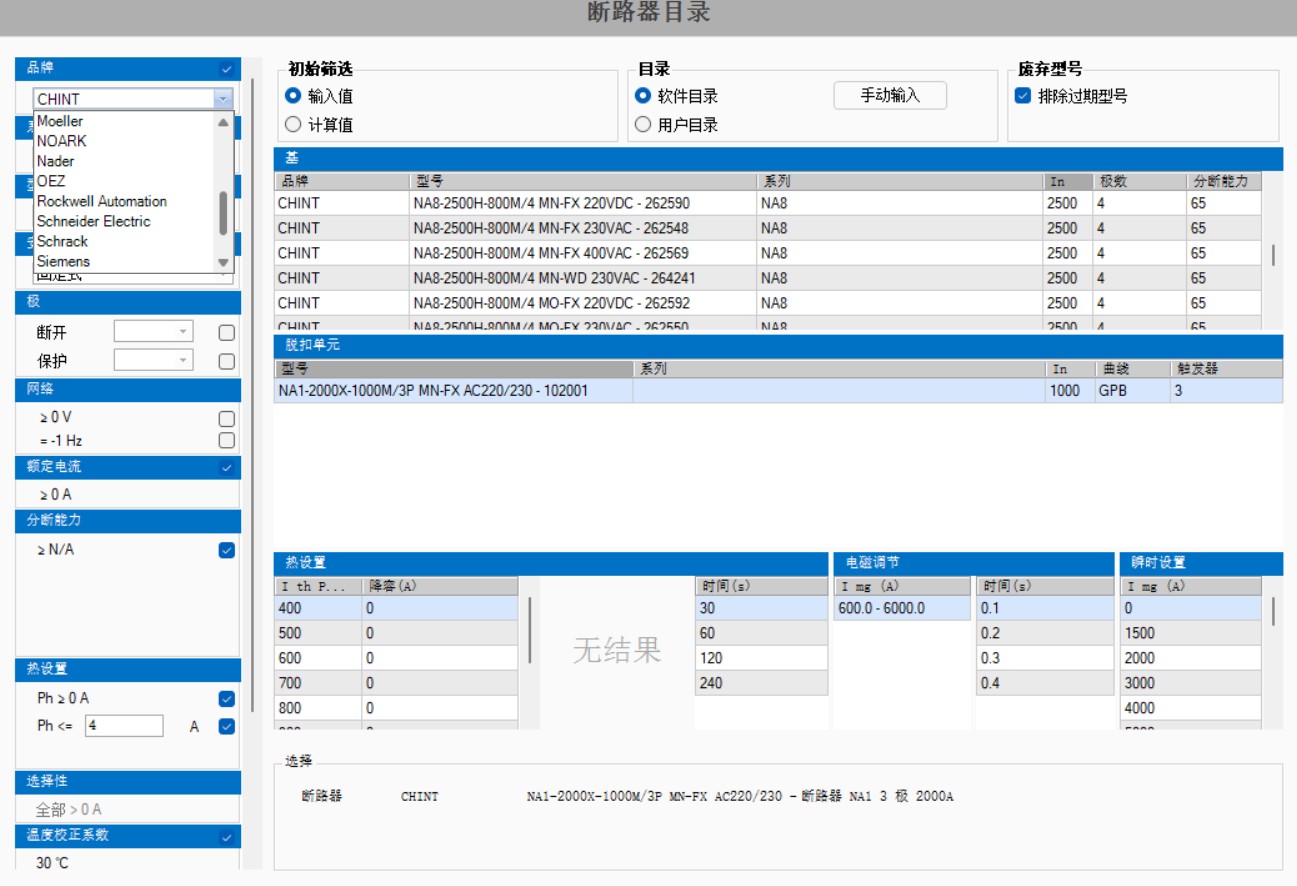Sort by 系列 column header in 基 table
1297x886 pixels.
click(x=899, y=182)
